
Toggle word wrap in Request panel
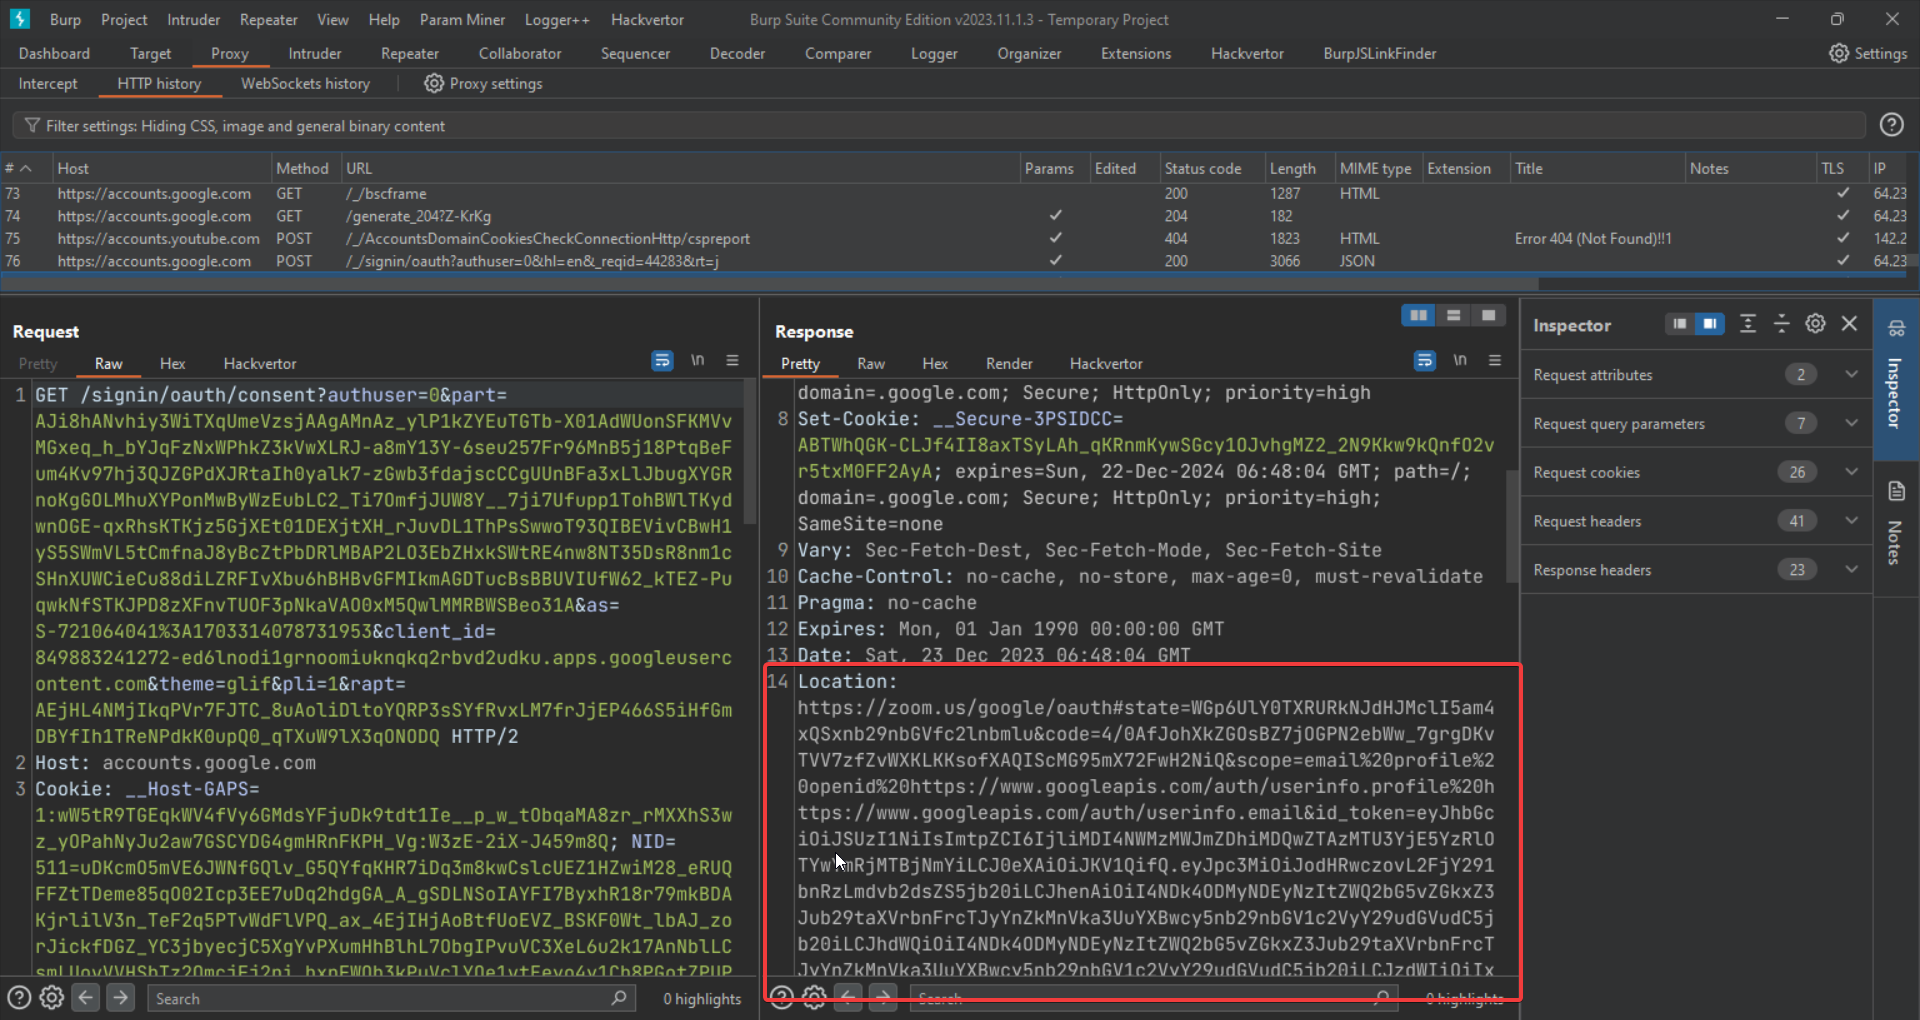coord(662,361)
